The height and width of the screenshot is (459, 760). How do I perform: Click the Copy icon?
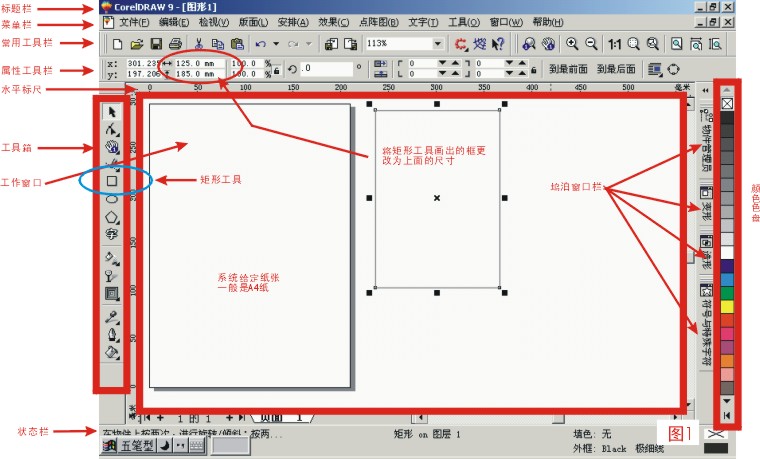coord(218,44)
